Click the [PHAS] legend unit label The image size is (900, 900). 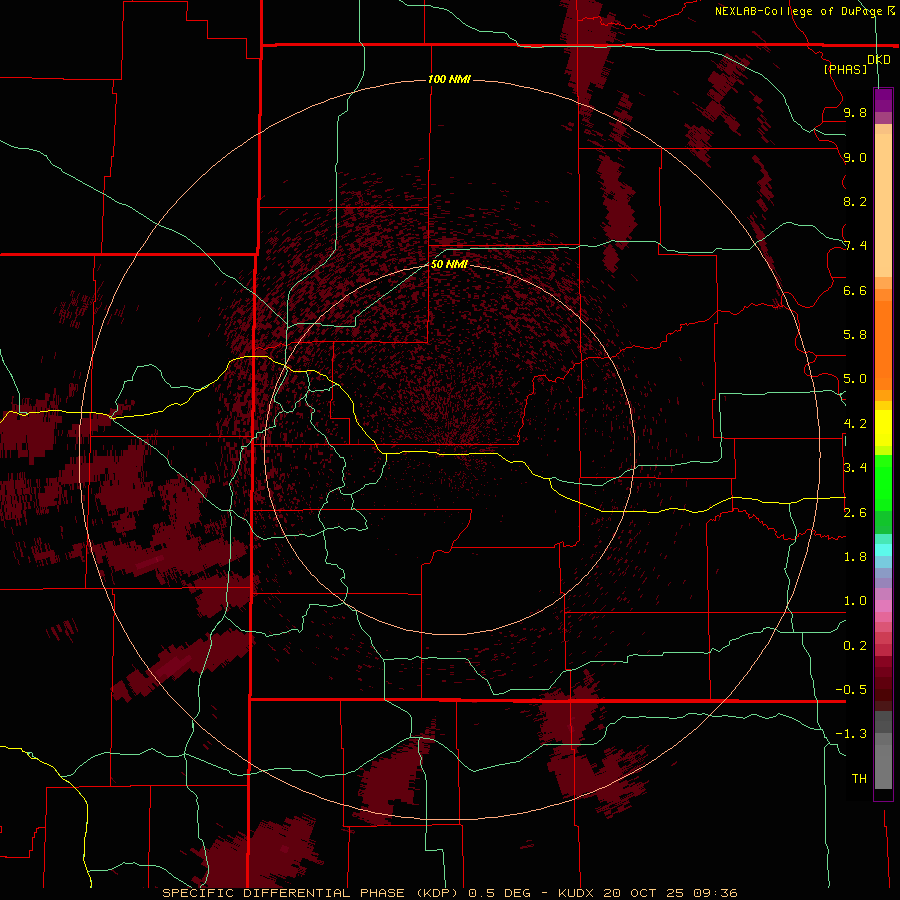point(845,69)
